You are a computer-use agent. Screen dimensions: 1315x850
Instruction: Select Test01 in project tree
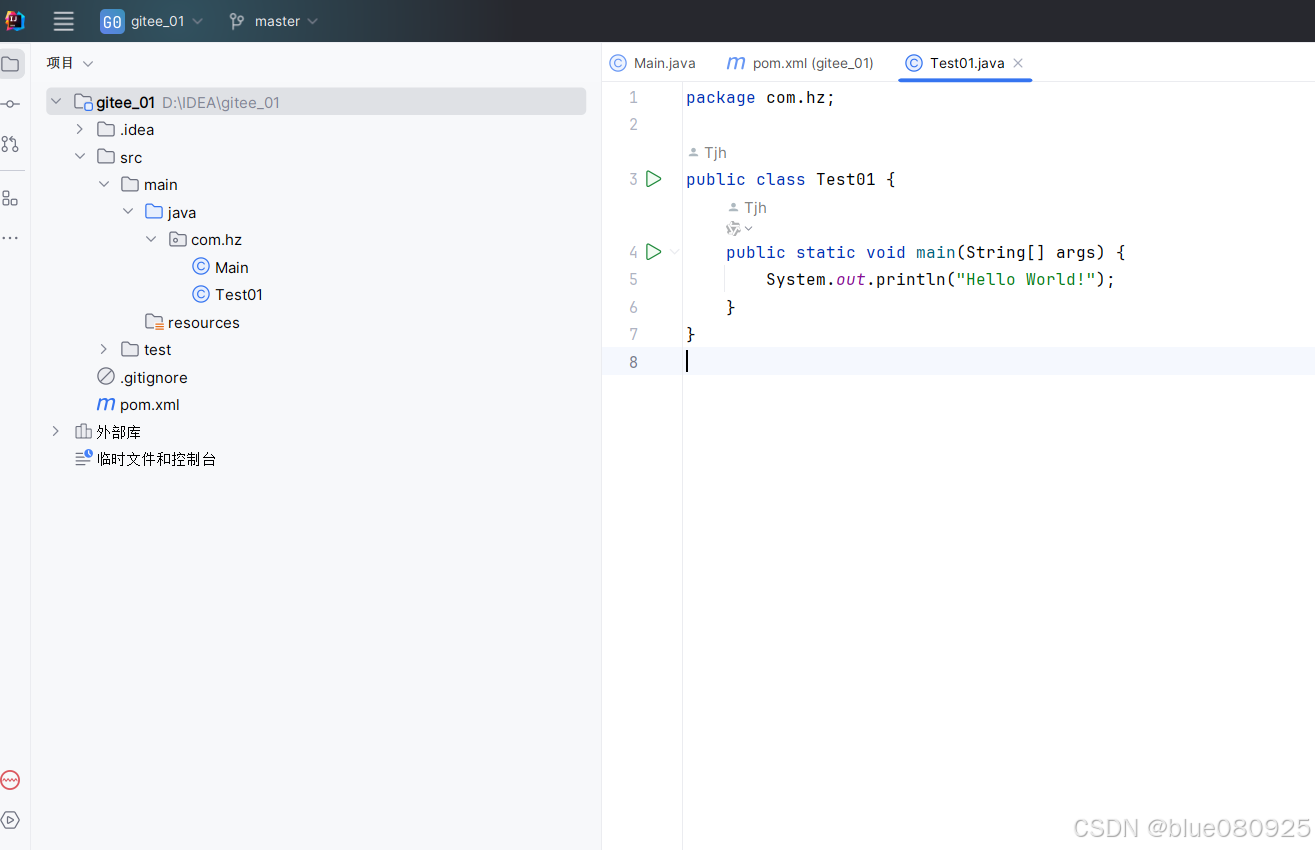tap(239, 294)
